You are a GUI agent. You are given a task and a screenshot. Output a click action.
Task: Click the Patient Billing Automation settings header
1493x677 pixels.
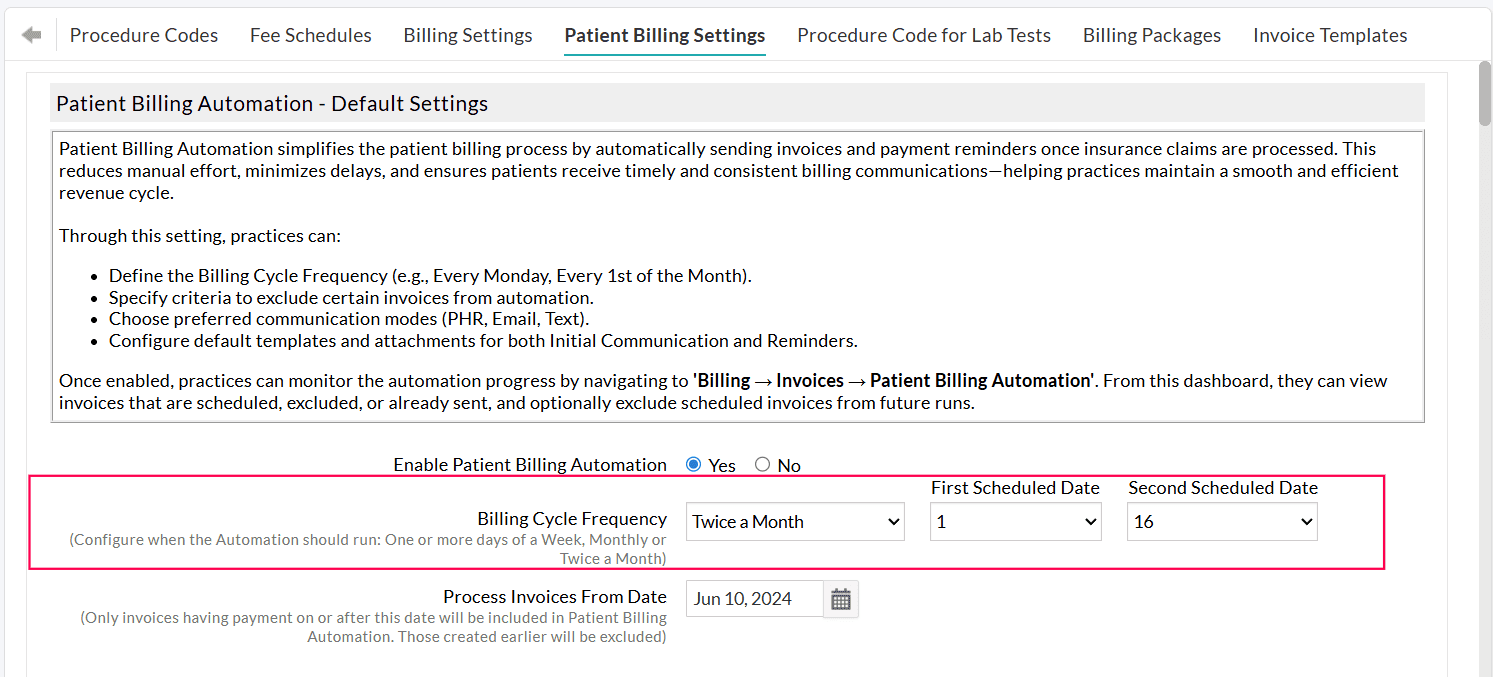click(x=271, y=103)
